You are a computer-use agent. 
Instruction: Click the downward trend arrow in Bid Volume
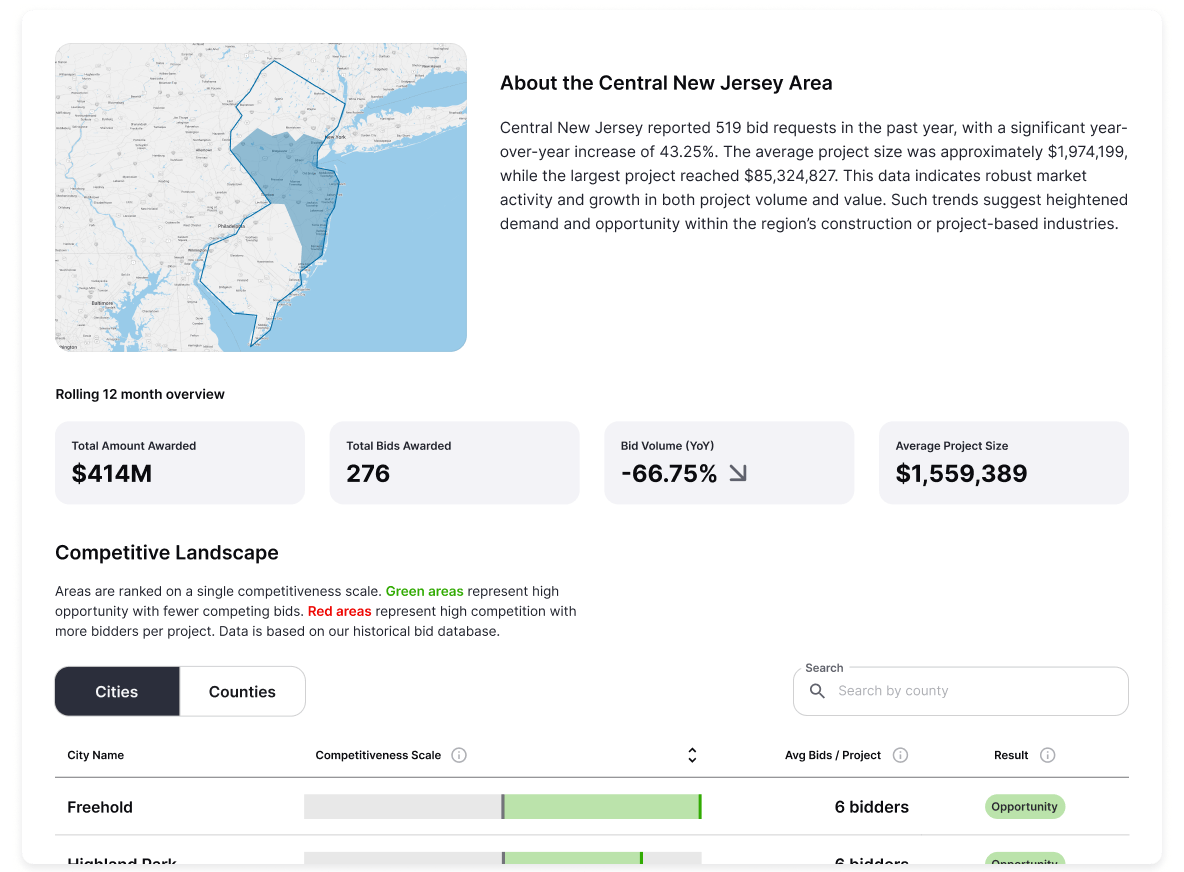click(x=738, y=474)
